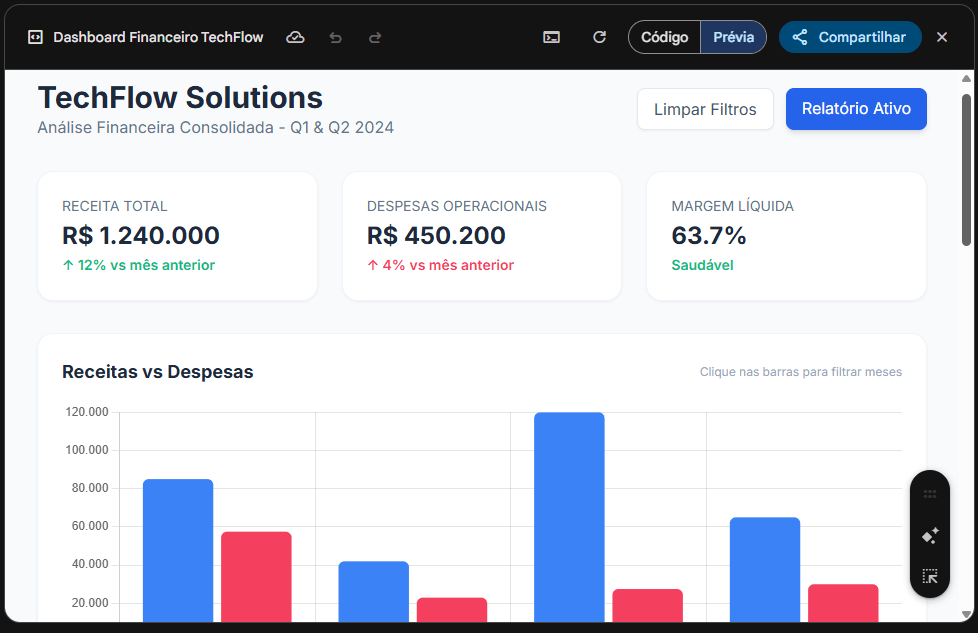
Task: Click the green 'Saudável' status text
Action: point(702,265)
